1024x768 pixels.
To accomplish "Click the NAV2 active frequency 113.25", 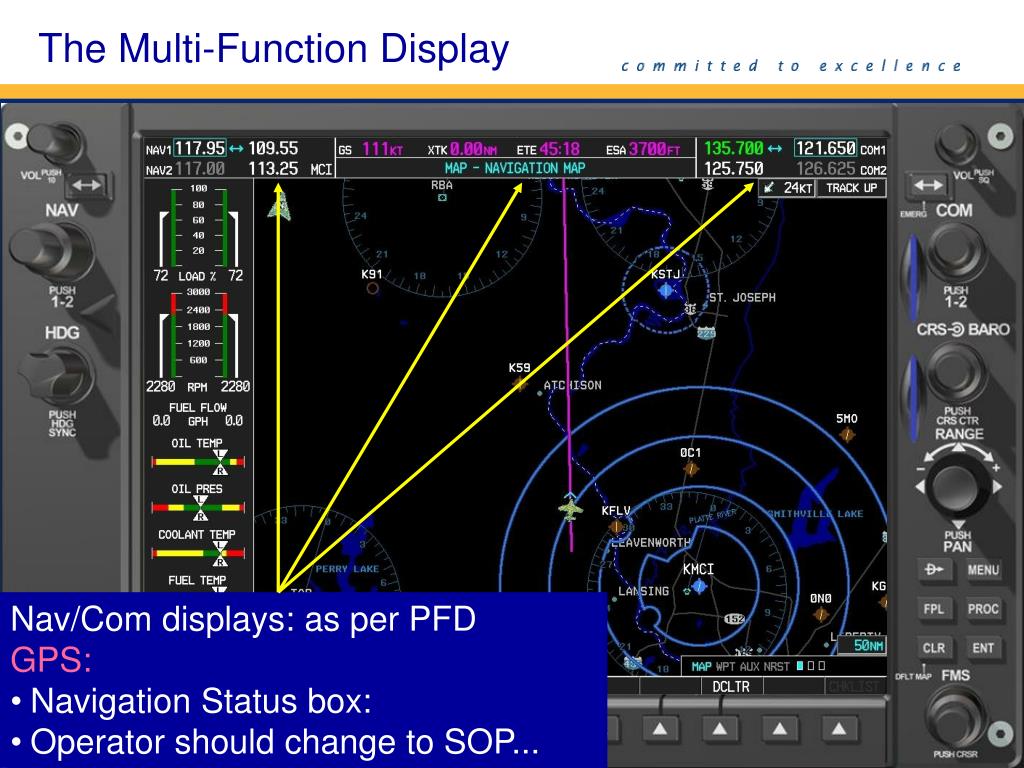I will tap(273, 169).
